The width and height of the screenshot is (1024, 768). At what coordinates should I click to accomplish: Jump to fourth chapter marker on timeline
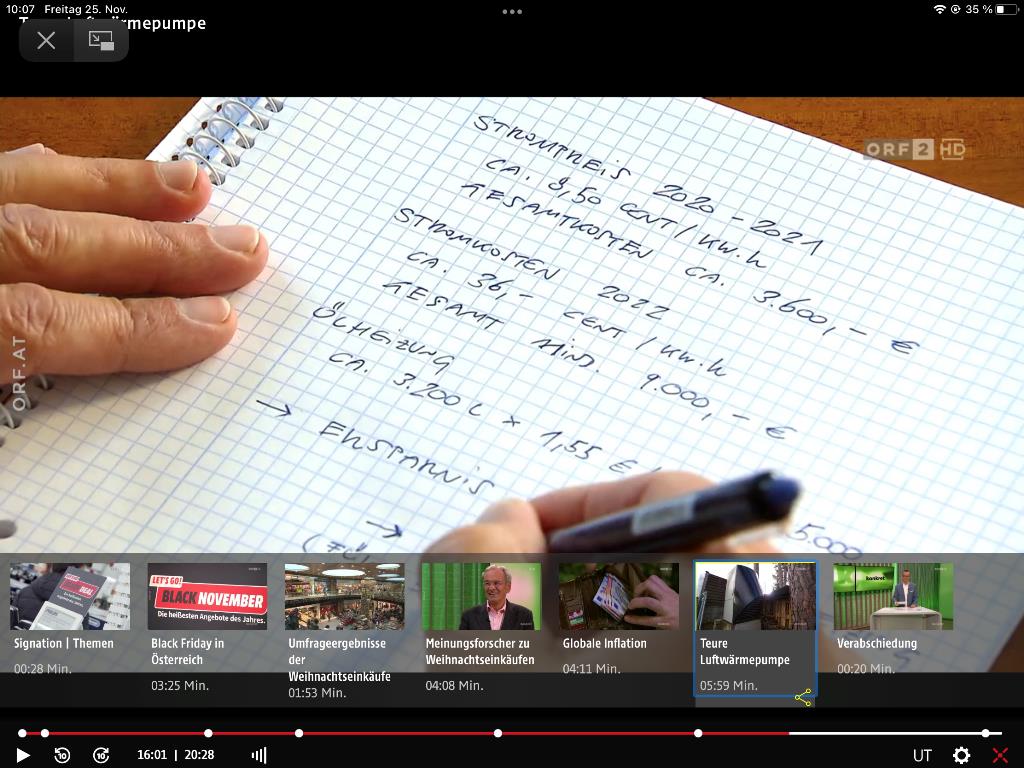coord(299,733)
